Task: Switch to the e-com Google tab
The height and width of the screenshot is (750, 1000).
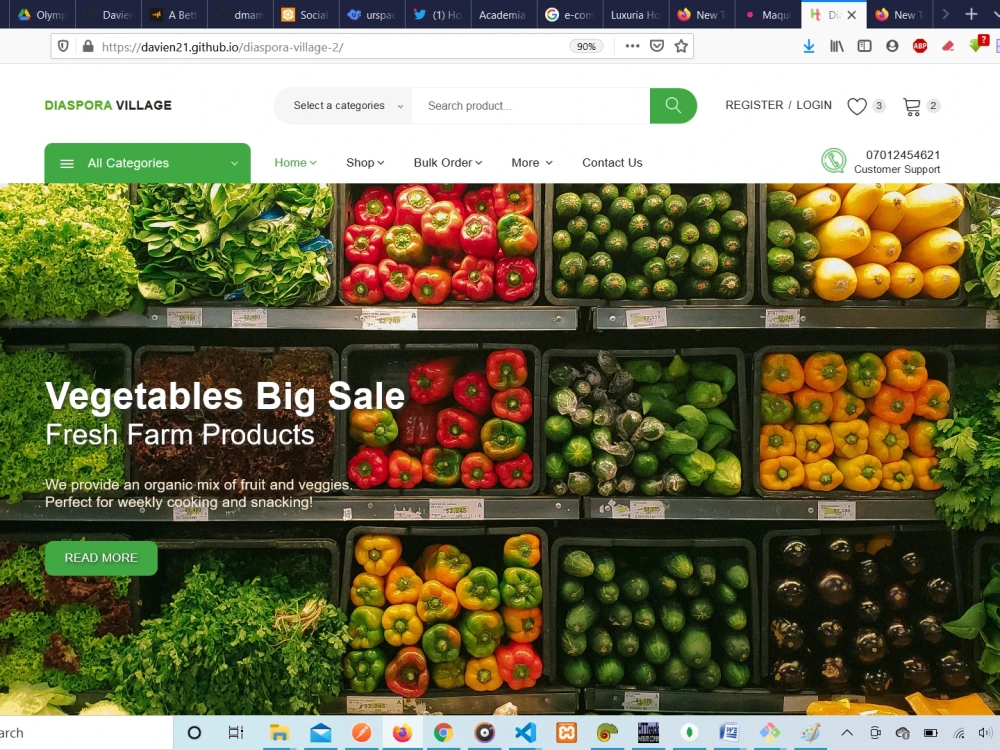Action: (x=570, y=14)
